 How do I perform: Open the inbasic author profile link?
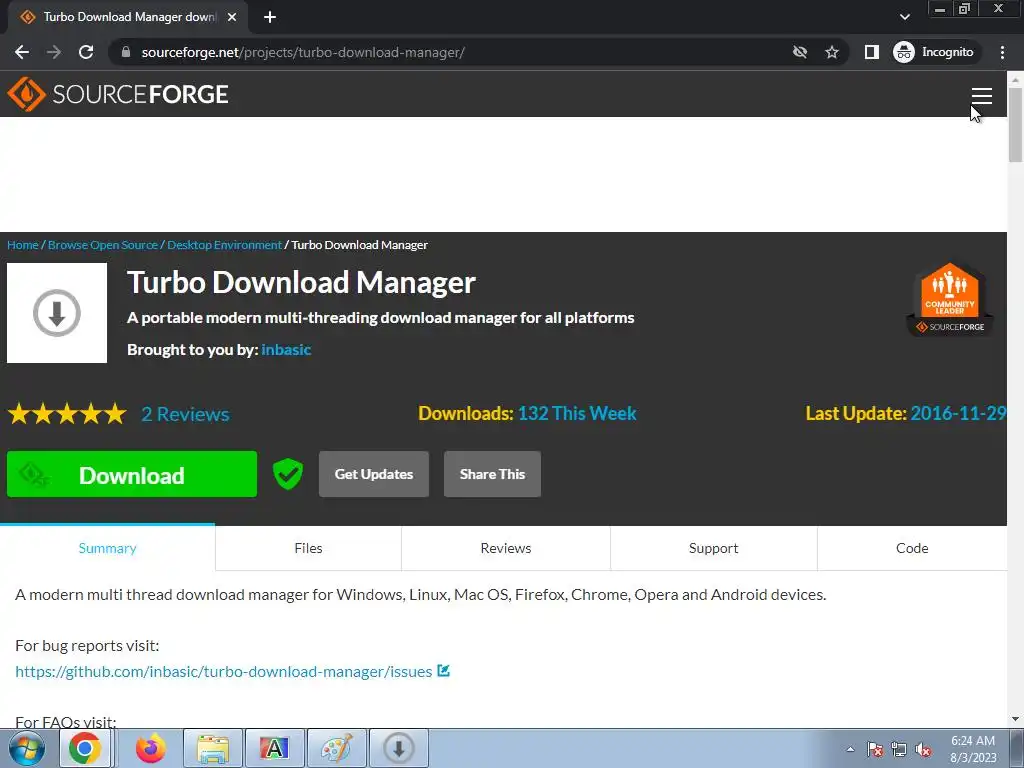click(286, 349)
